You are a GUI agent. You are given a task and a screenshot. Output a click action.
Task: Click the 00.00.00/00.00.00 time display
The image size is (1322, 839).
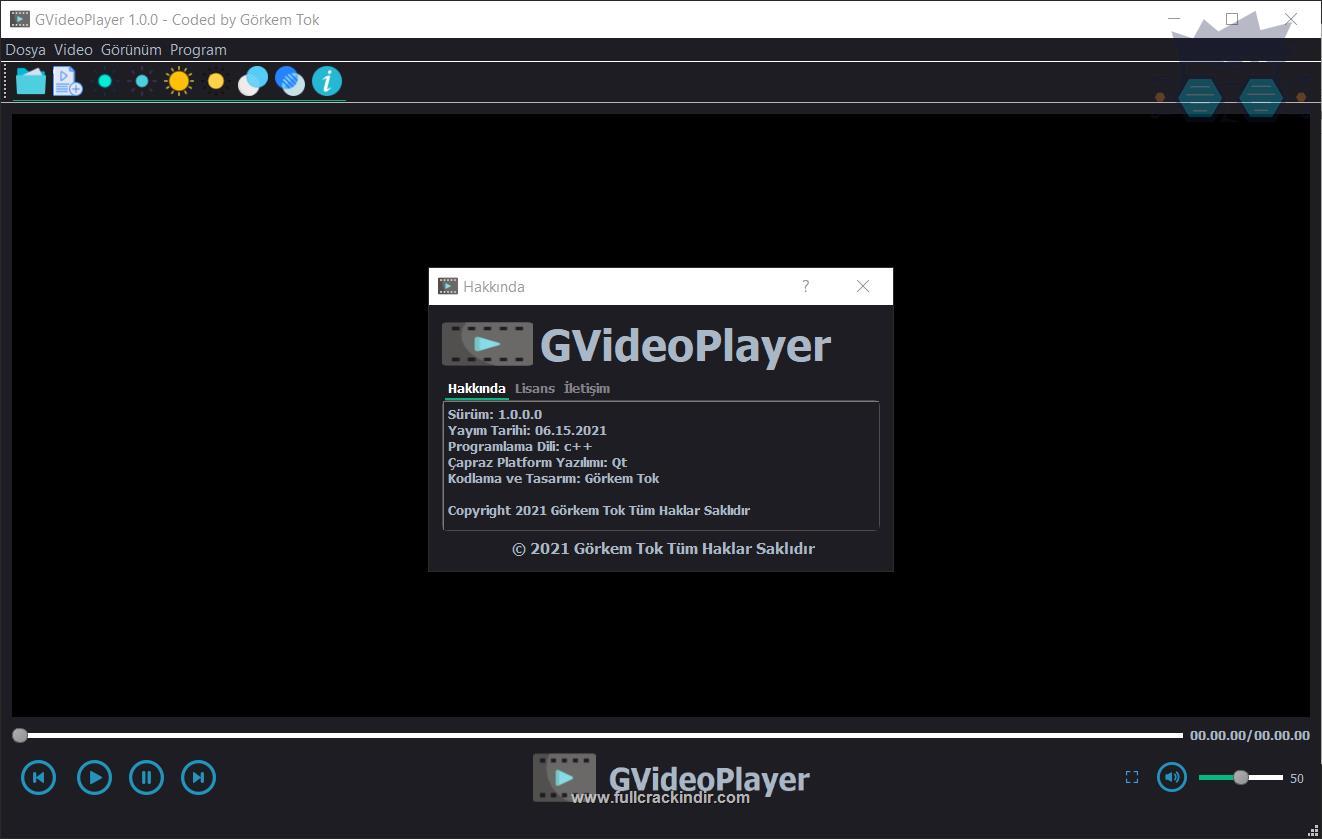click(1249, 735)
